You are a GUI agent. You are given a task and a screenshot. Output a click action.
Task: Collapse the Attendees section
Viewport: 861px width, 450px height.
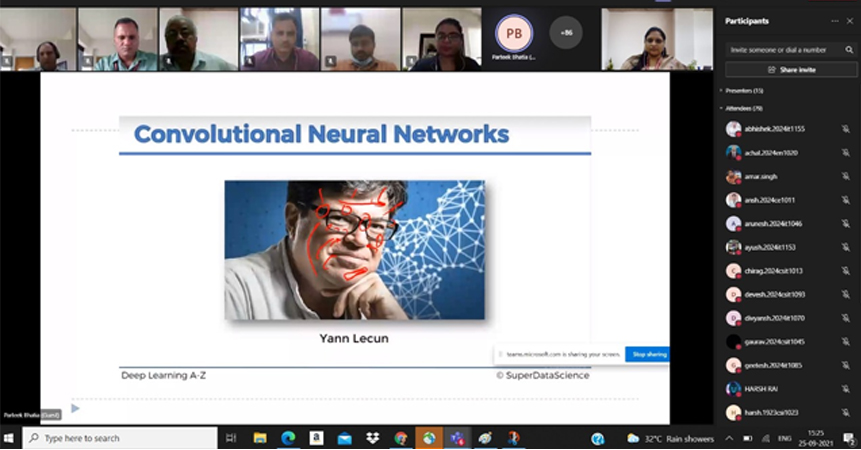(x=721, y=108)
